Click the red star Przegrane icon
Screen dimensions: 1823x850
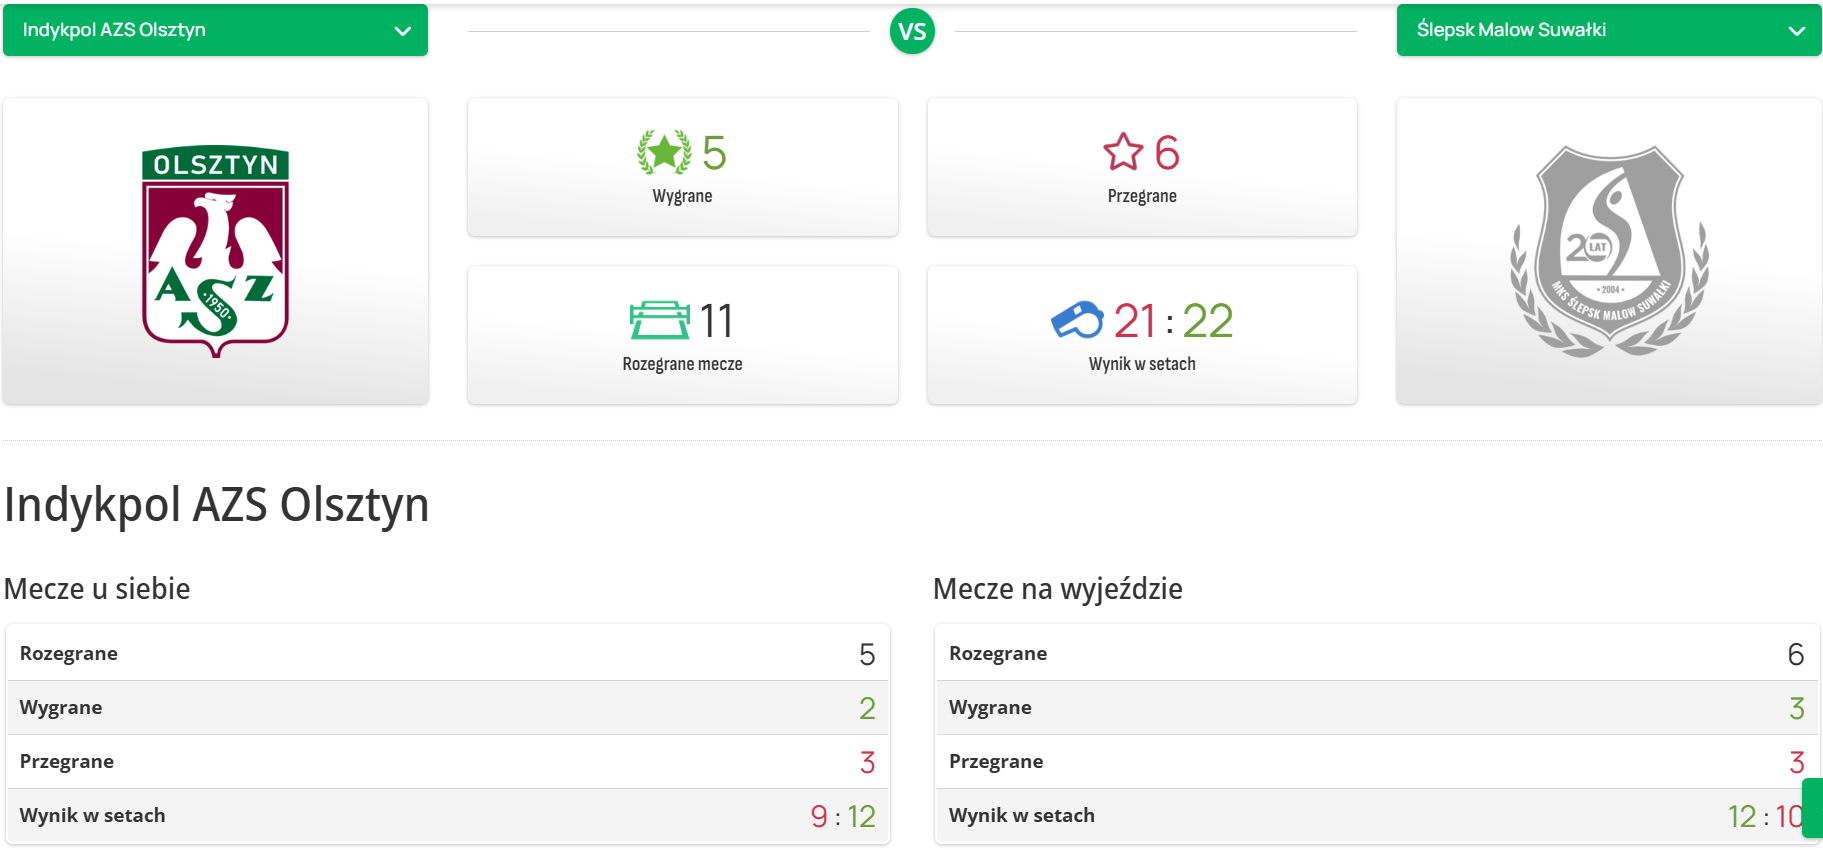(x=1123, y=152)
